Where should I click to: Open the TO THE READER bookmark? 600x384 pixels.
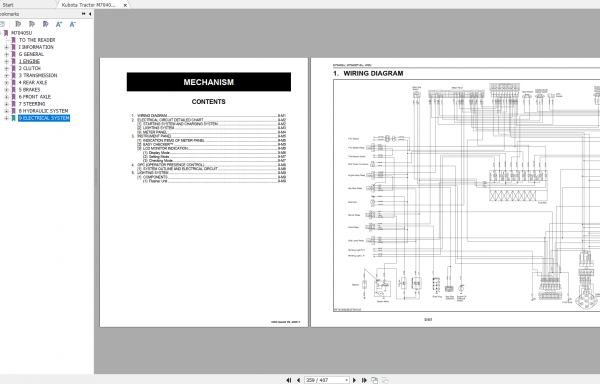click(x=37, y=40)
